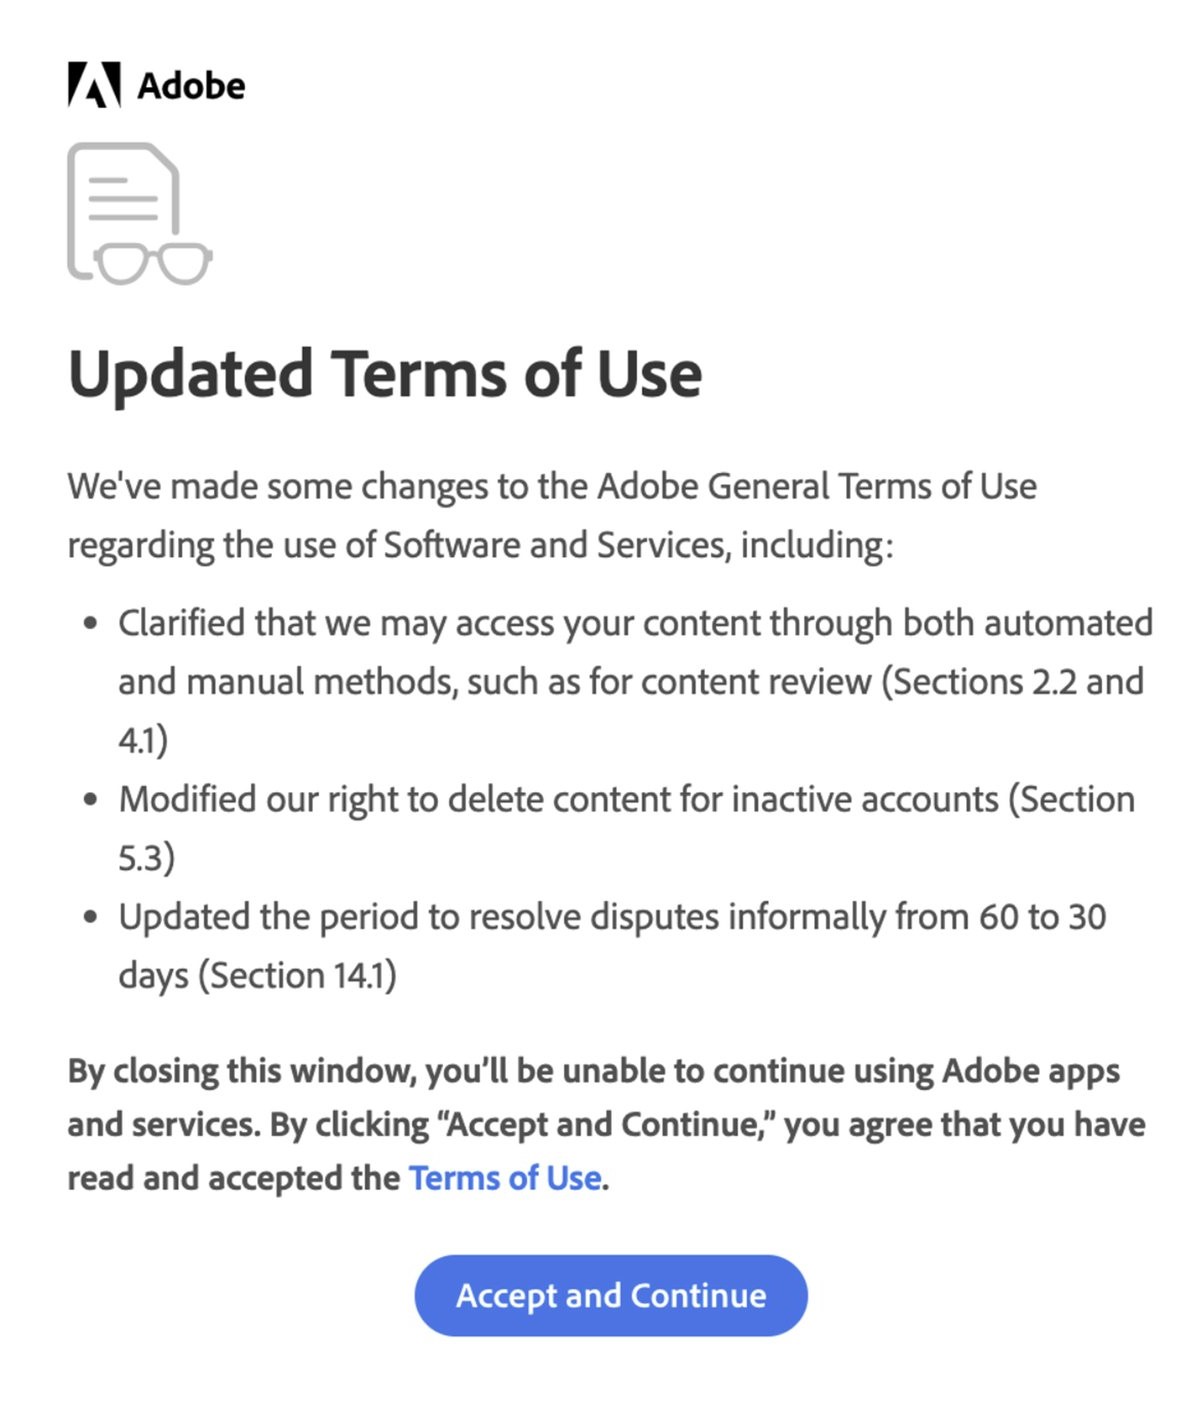Open the Terms of Use link
Screen dimensions: 1203x1406
point(505,1178)
